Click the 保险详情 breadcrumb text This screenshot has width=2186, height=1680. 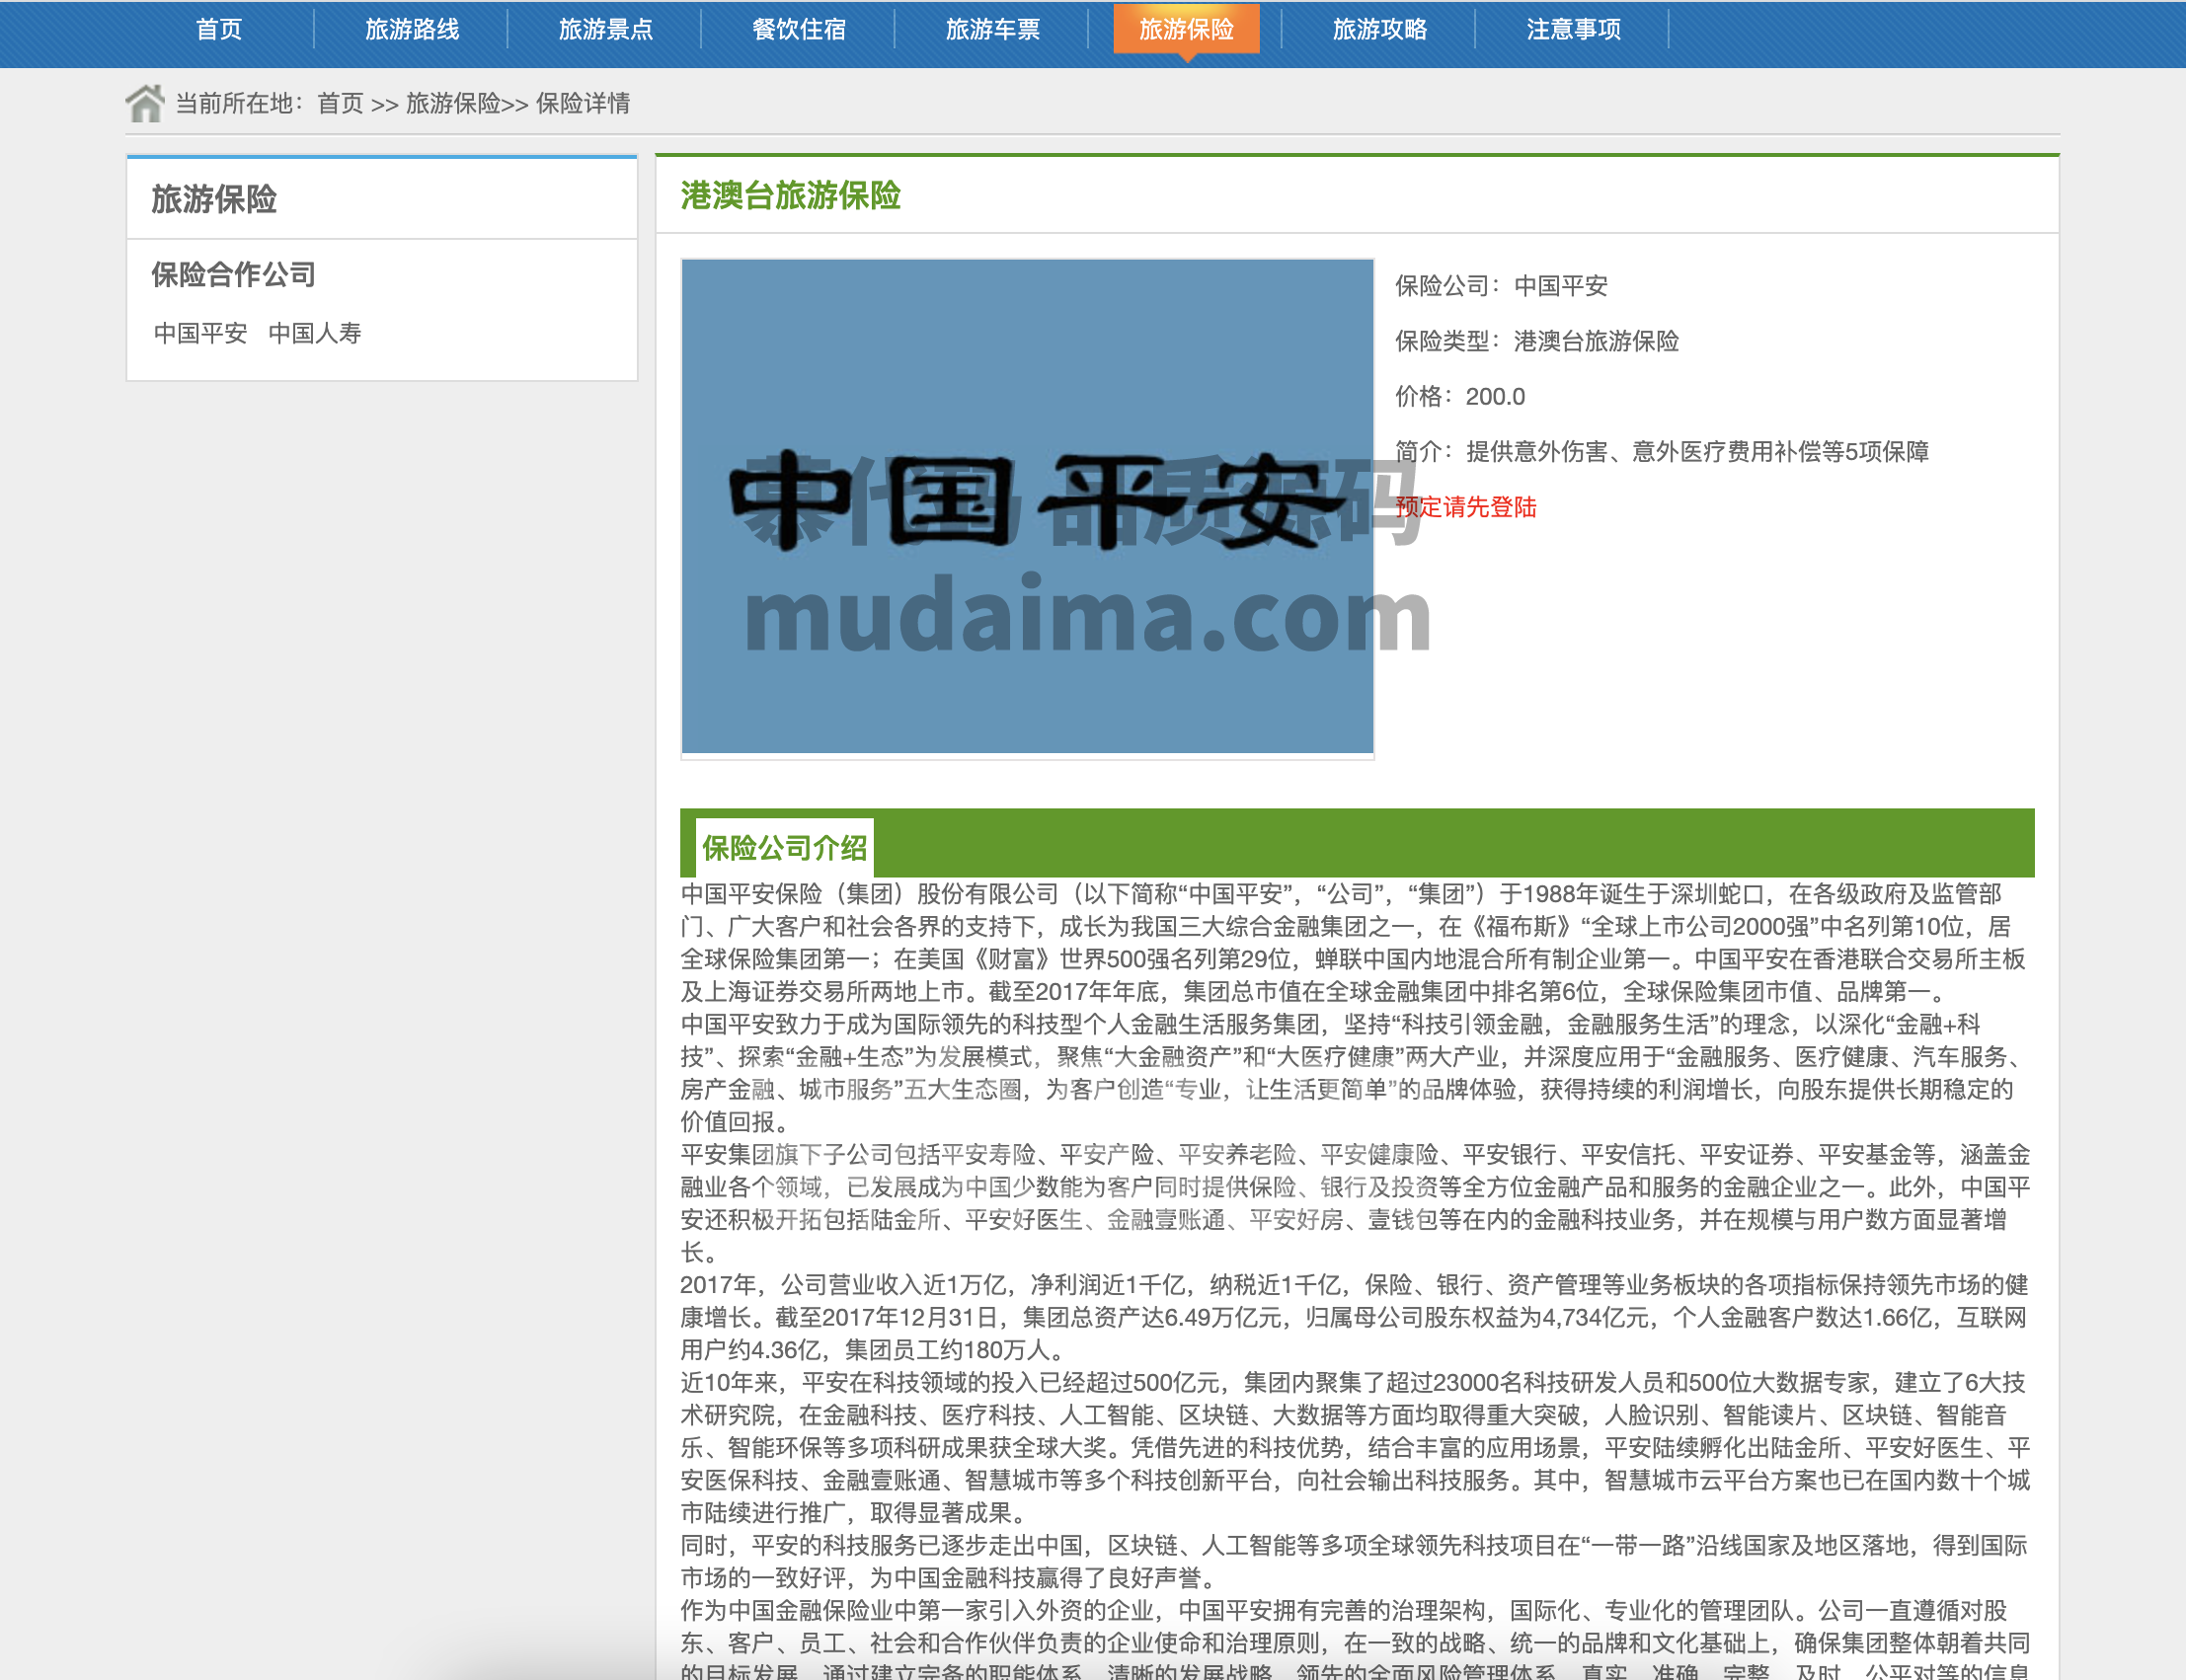(x=583, y=103)
